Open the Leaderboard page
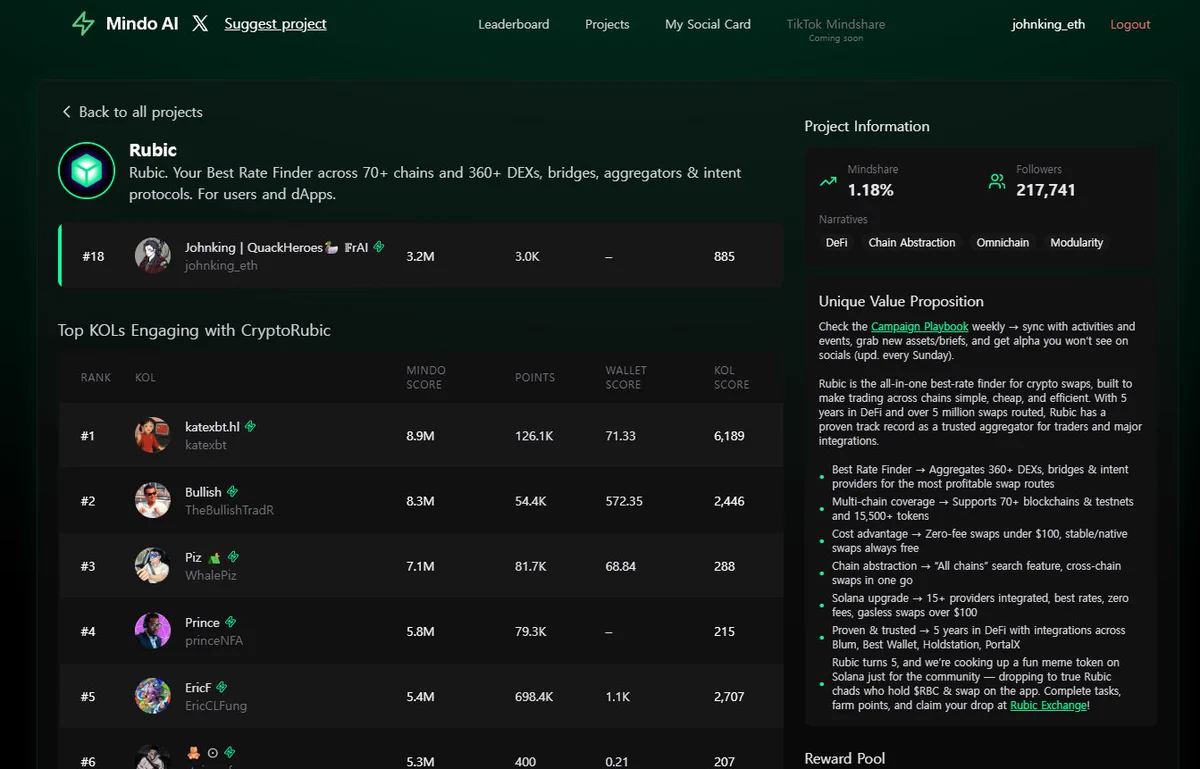 click(x=514, y=24)
